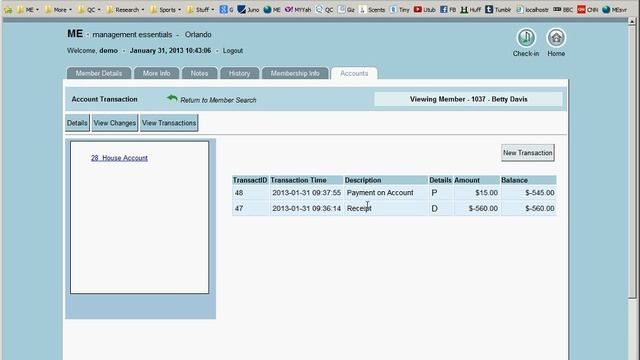Image resolution: width=640 pixels, height=360 pixels.
Task: Open the ME bookmarks folder
Action: click(x=28, y=9)
